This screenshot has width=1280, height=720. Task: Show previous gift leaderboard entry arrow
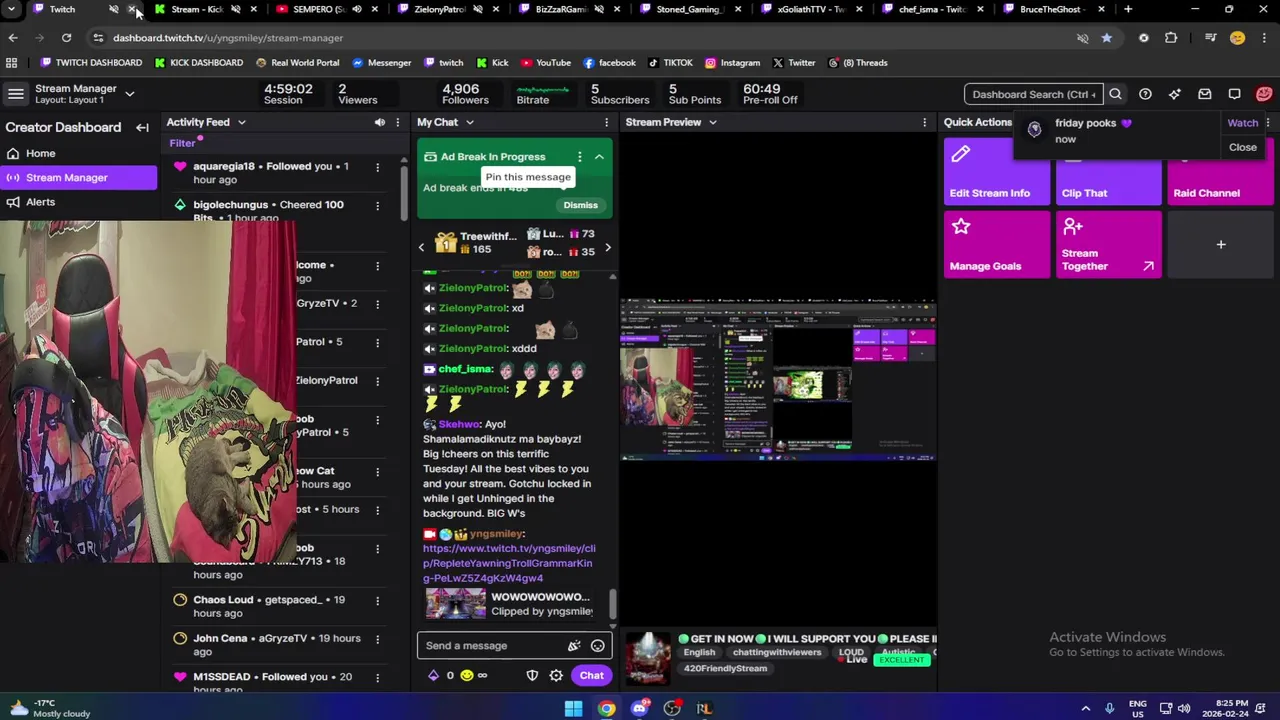(421, 247)
